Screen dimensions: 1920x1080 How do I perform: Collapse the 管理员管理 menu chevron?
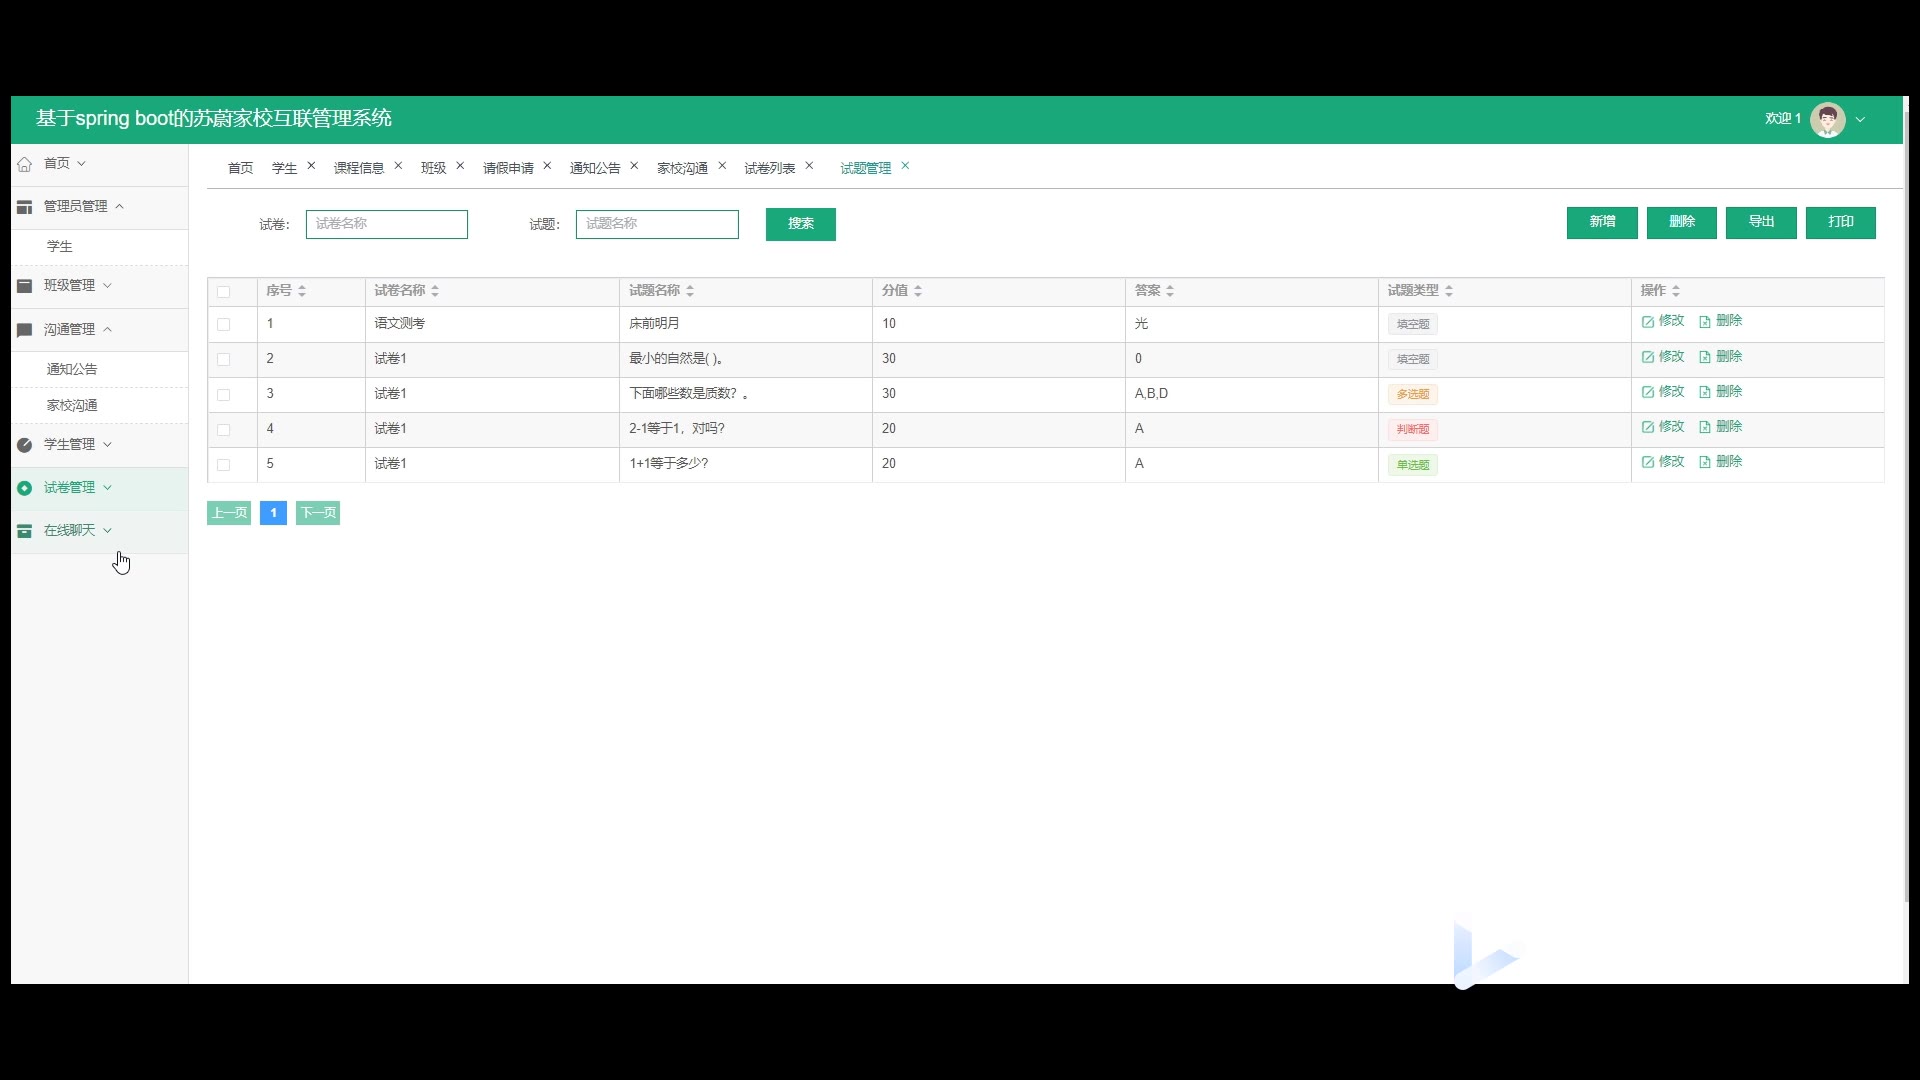pos(119,207)
